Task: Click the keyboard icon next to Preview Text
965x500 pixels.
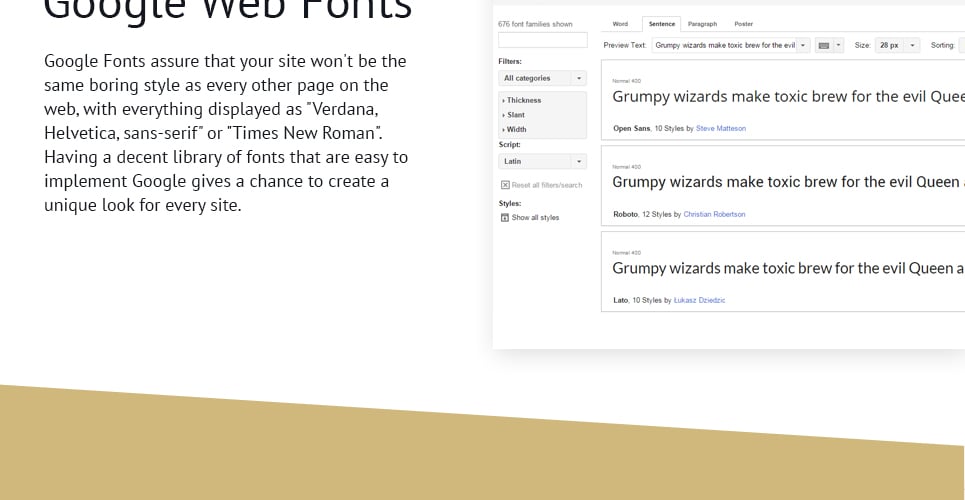Action: click(823, 46)
